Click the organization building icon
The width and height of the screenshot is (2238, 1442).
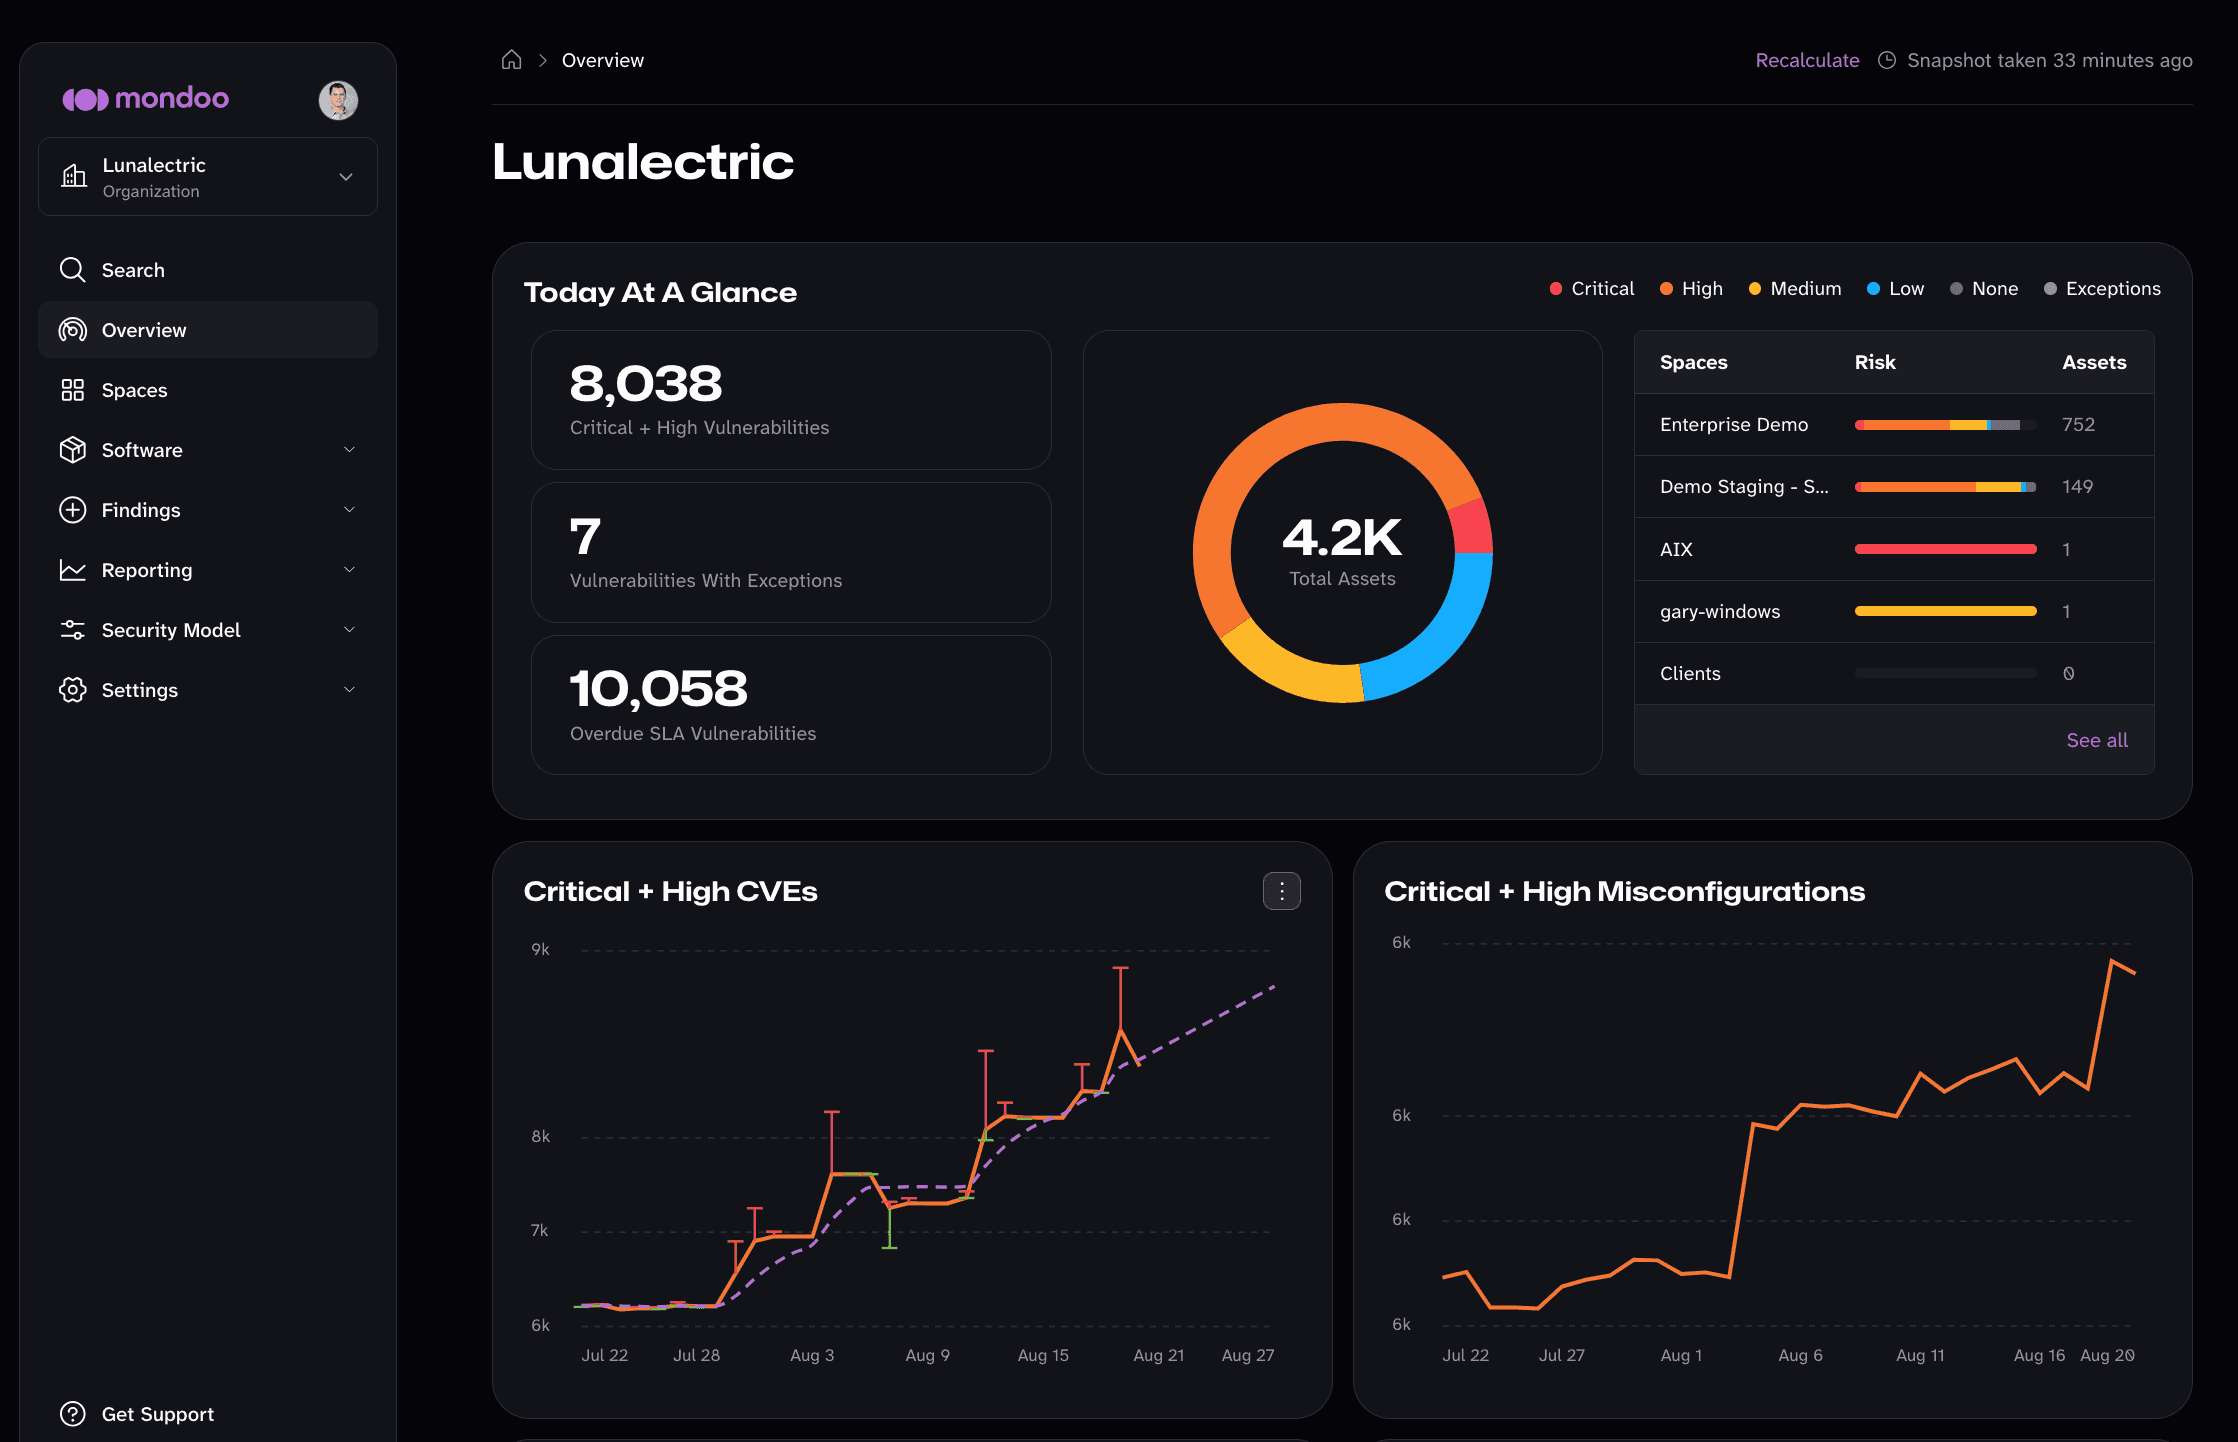coord(74,176)
